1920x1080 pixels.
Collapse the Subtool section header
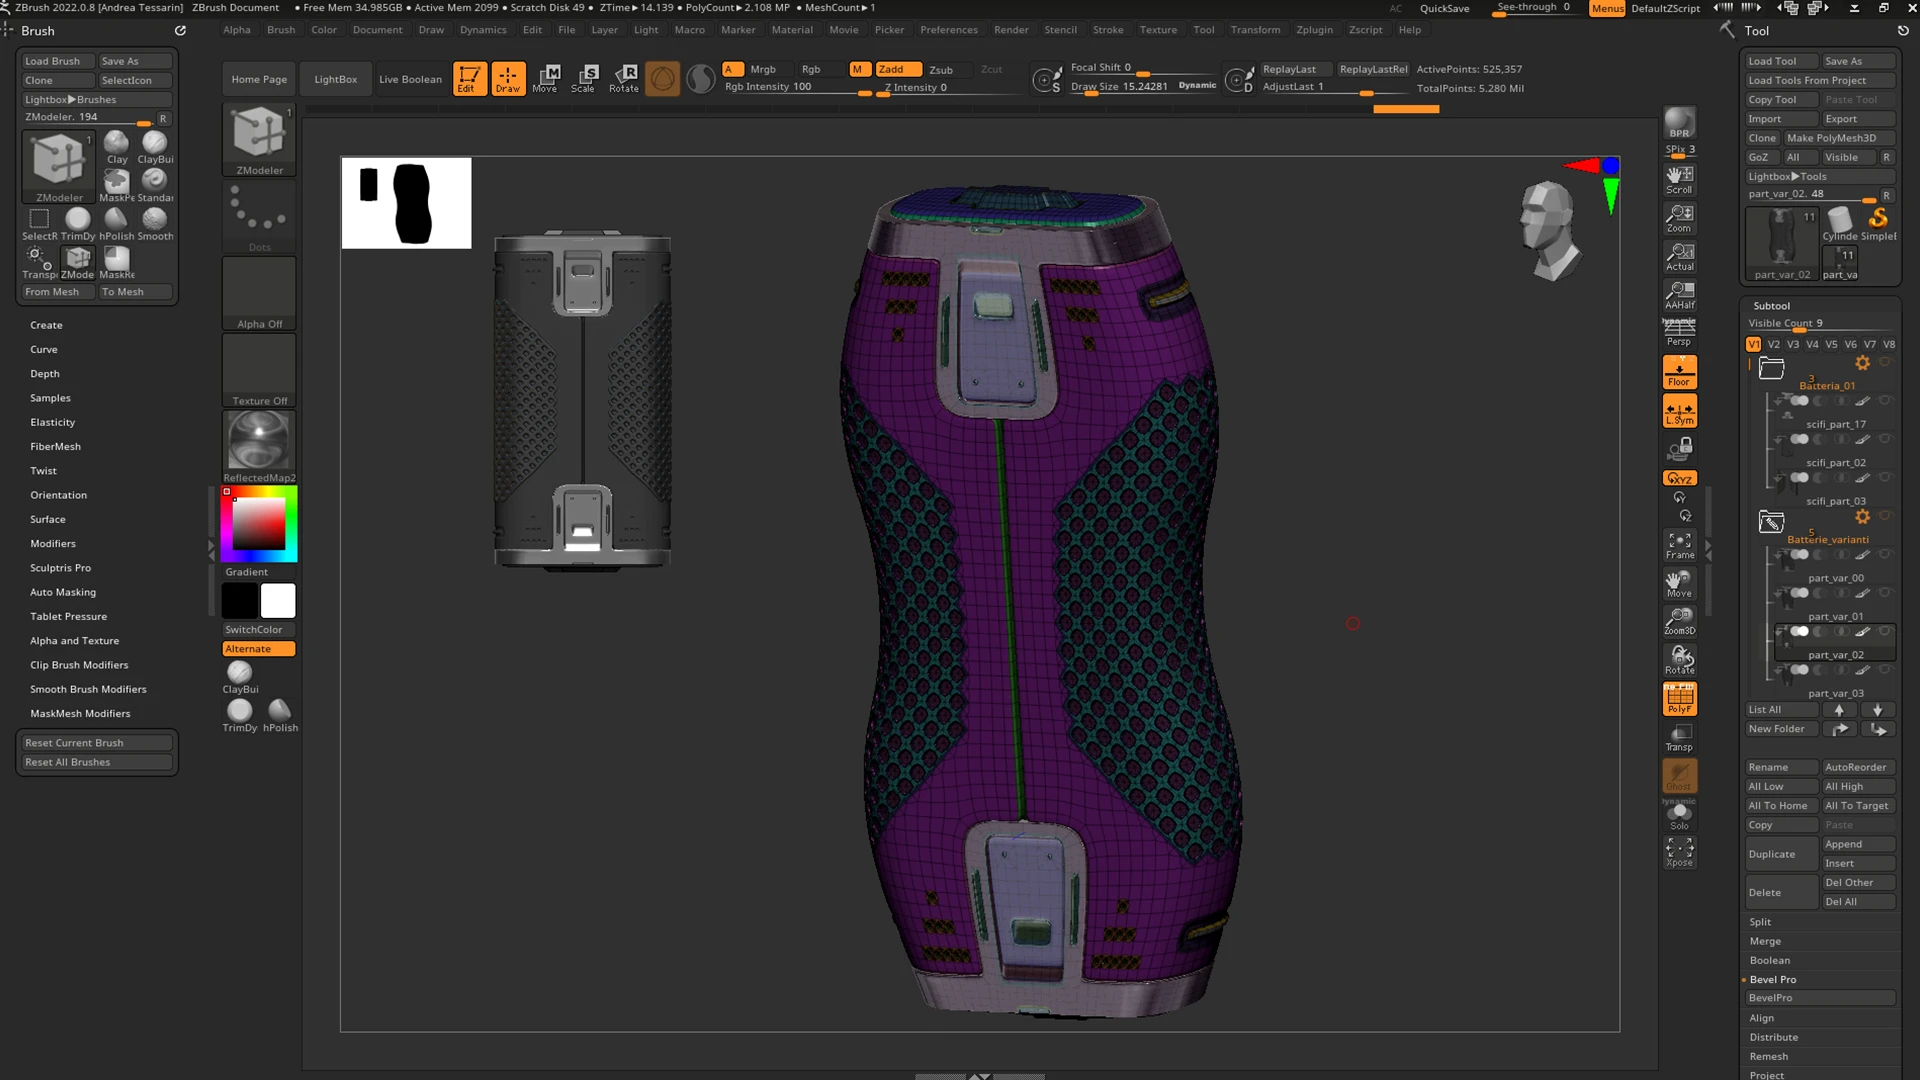pyautogui.click(x=1771, y=306)
